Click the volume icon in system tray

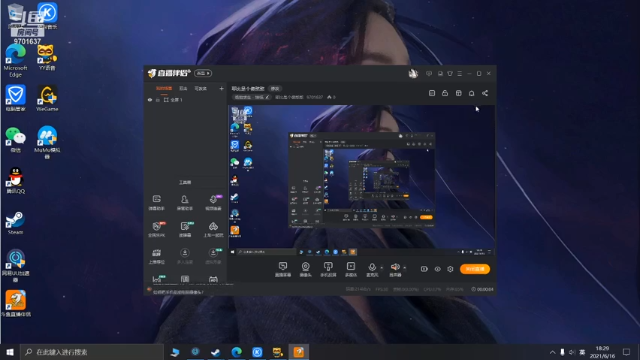pos(572,352)
